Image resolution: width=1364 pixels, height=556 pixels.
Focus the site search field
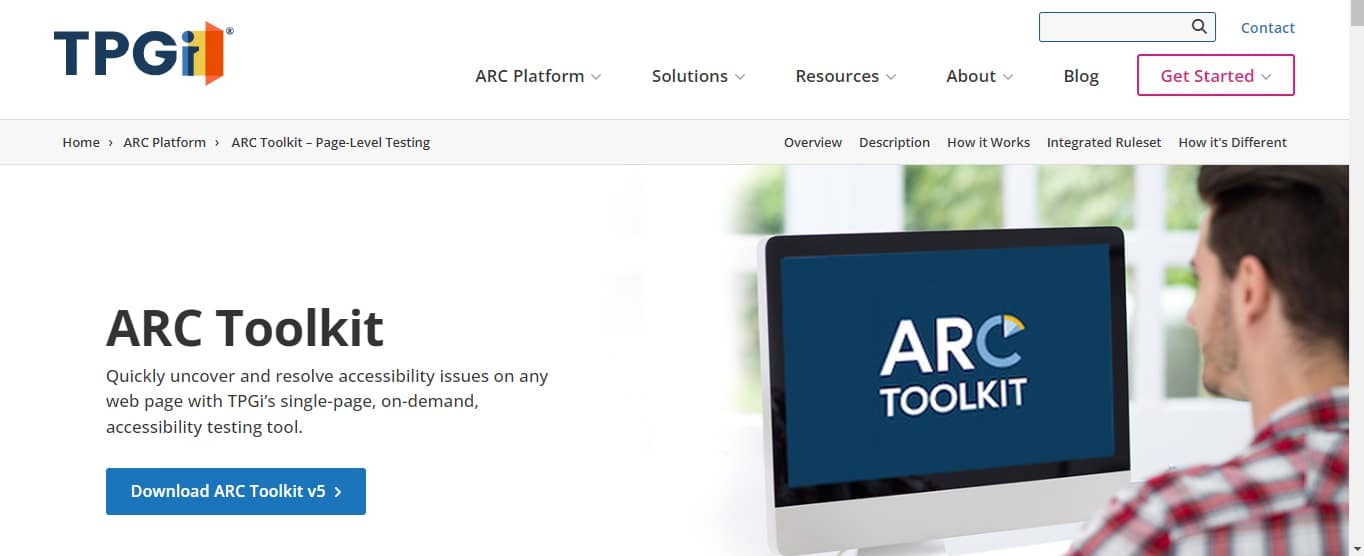tap(1127, 27)
